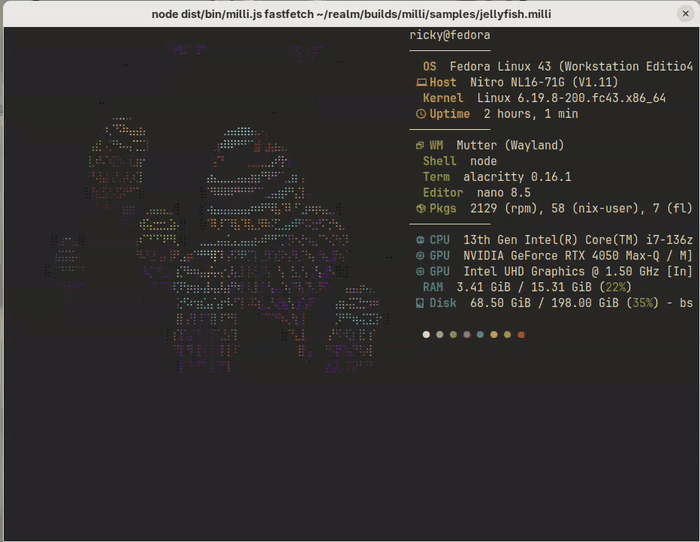700x542 pixels.
Task: Click the window title 'node dist/bin/milli.js fastfetch'
Action: (233, 14)
